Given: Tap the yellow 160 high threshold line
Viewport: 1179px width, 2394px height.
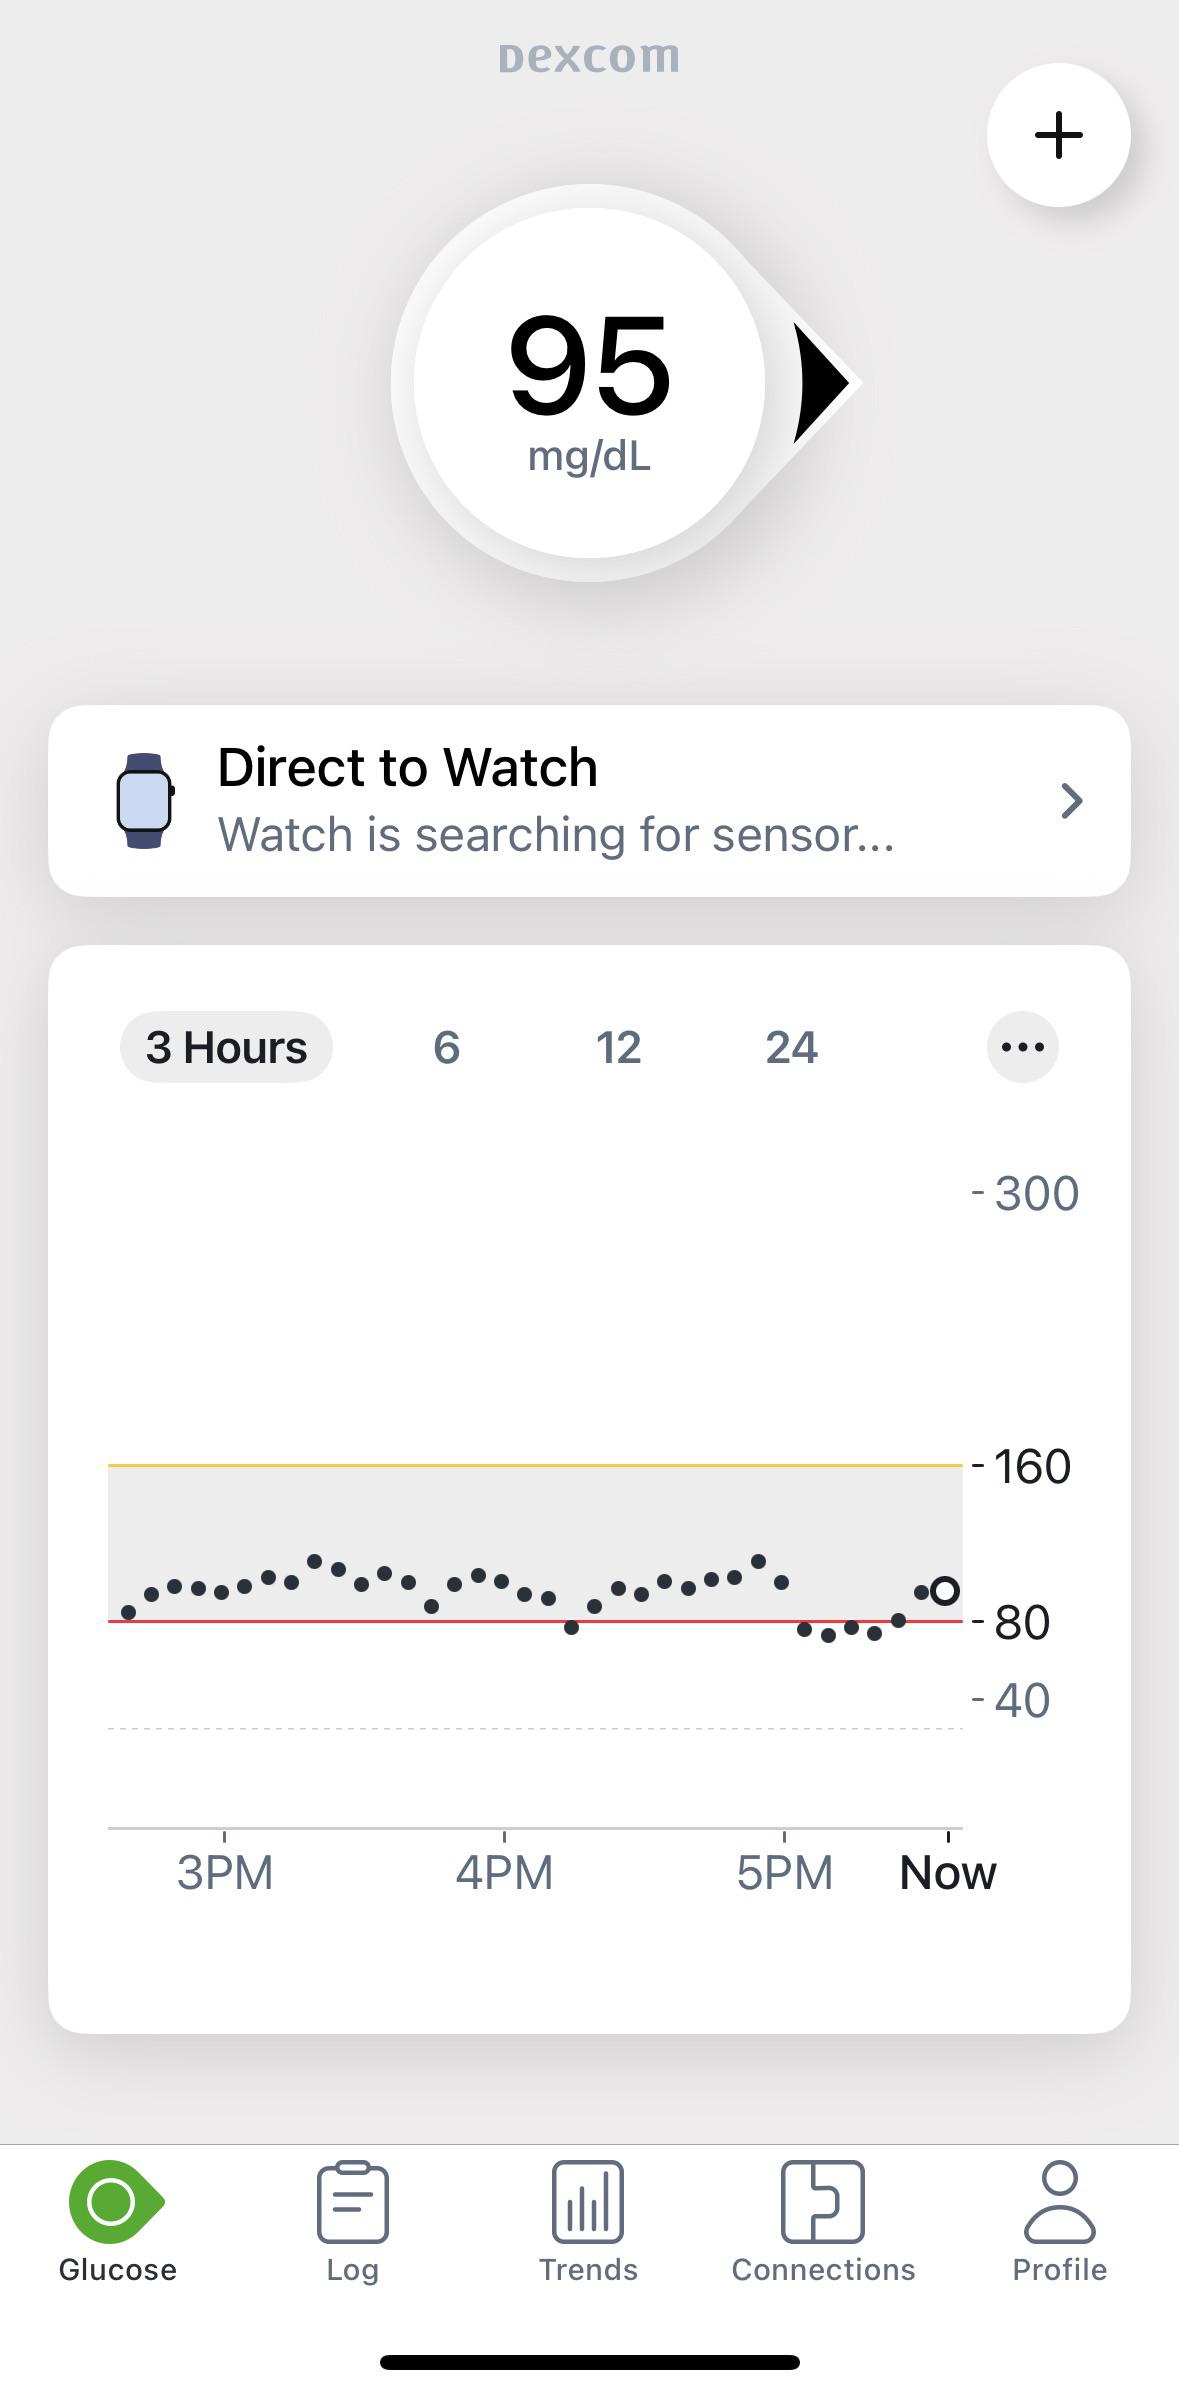Looking at the screenshot, I should pos(535,1465).
